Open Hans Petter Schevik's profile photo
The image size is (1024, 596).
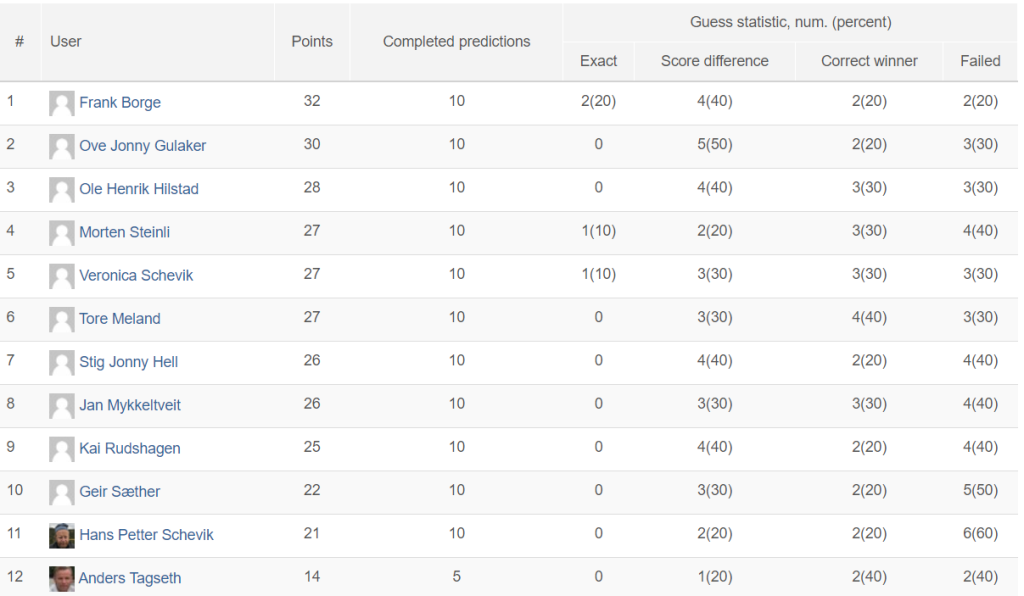61,535
